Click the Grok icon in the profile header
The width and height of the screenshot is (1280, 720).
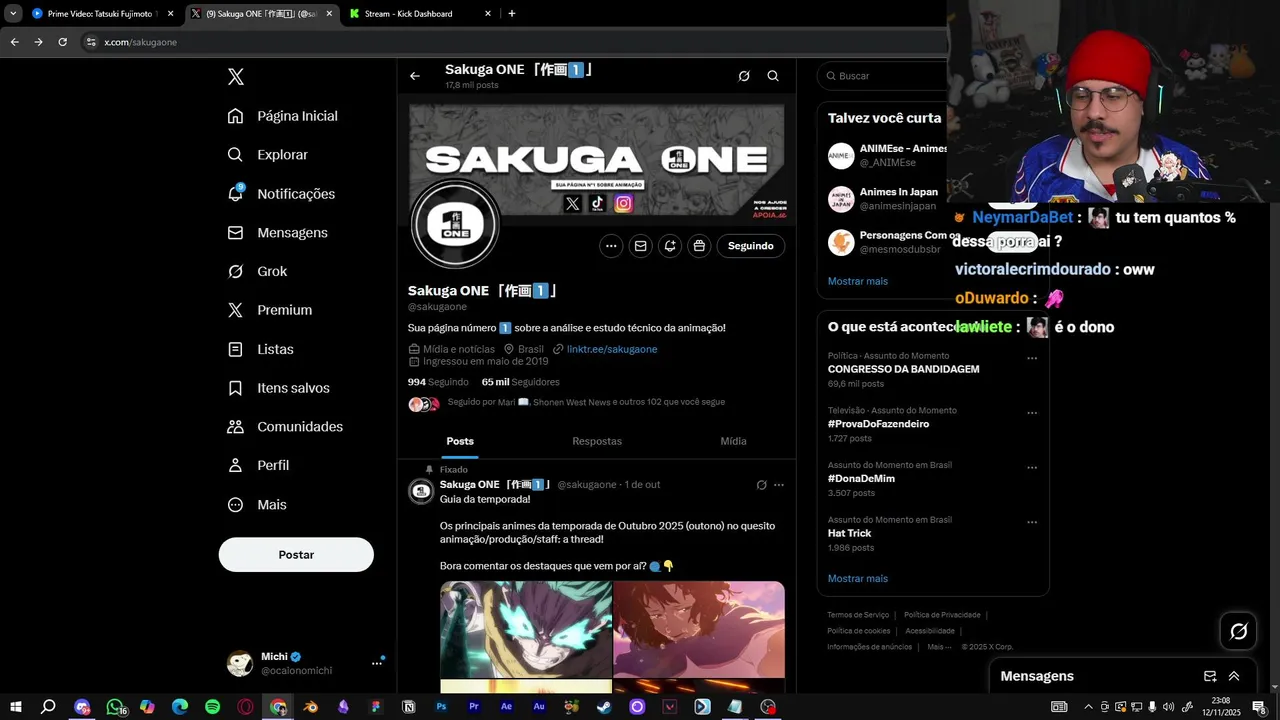click(744, 76)
